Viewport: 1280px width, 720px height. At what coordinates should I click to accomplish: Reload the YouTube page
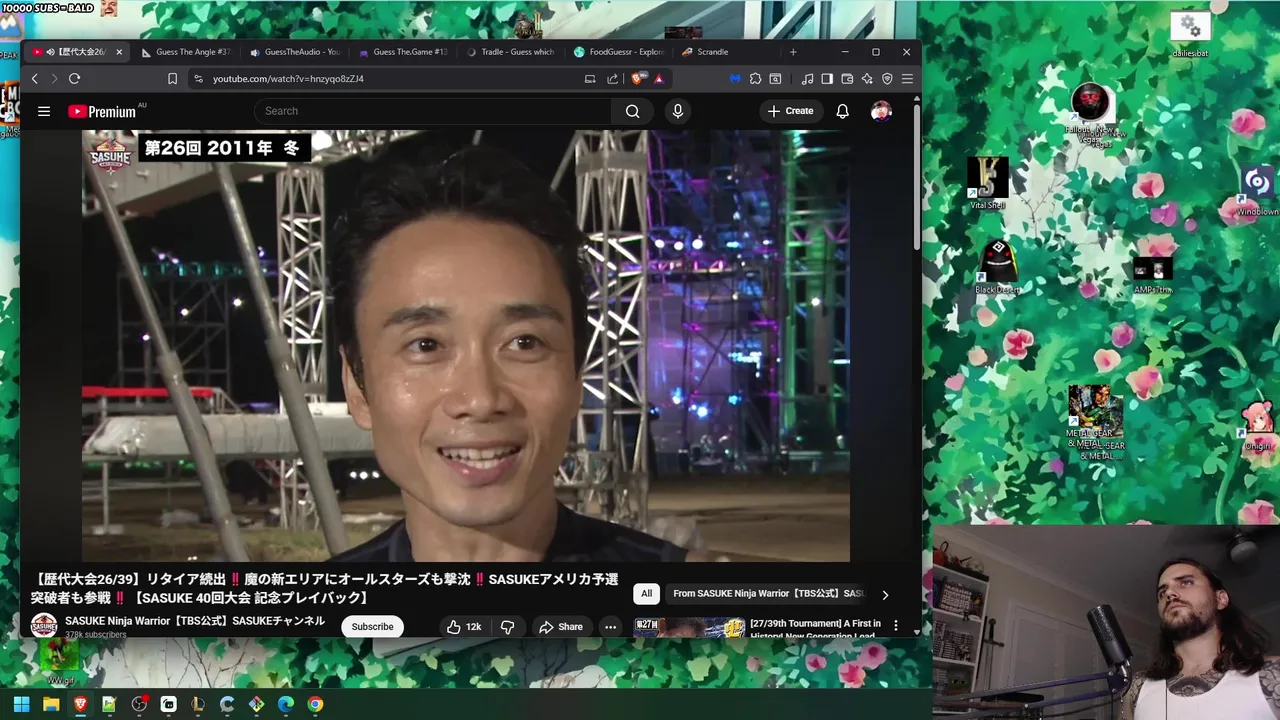point(74,79)
